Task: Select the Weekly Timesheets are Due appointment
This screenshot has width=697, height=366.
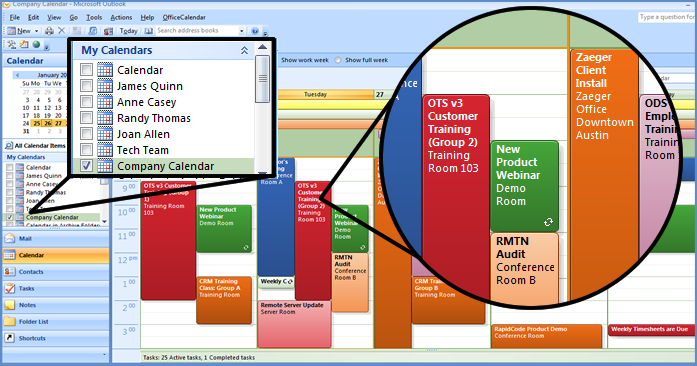Action: click(x=651, y=330)
